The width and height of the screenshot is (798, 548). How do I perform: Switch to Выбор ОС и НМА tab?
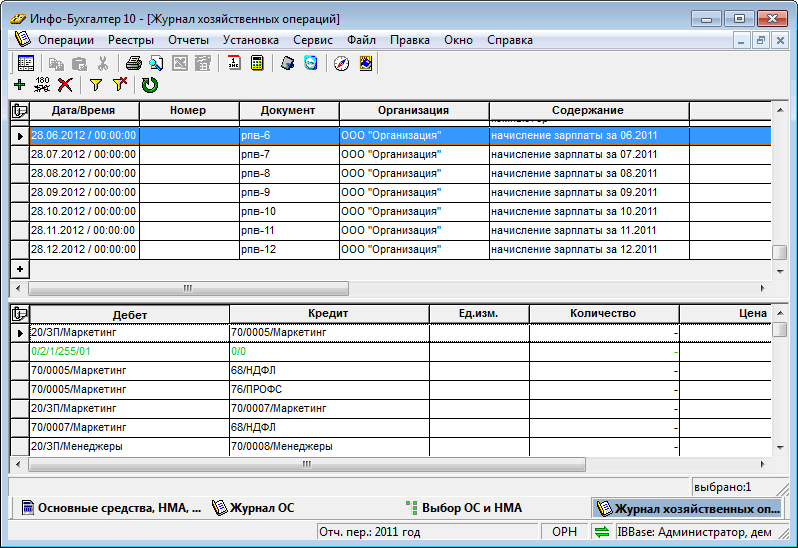point(464,508)
